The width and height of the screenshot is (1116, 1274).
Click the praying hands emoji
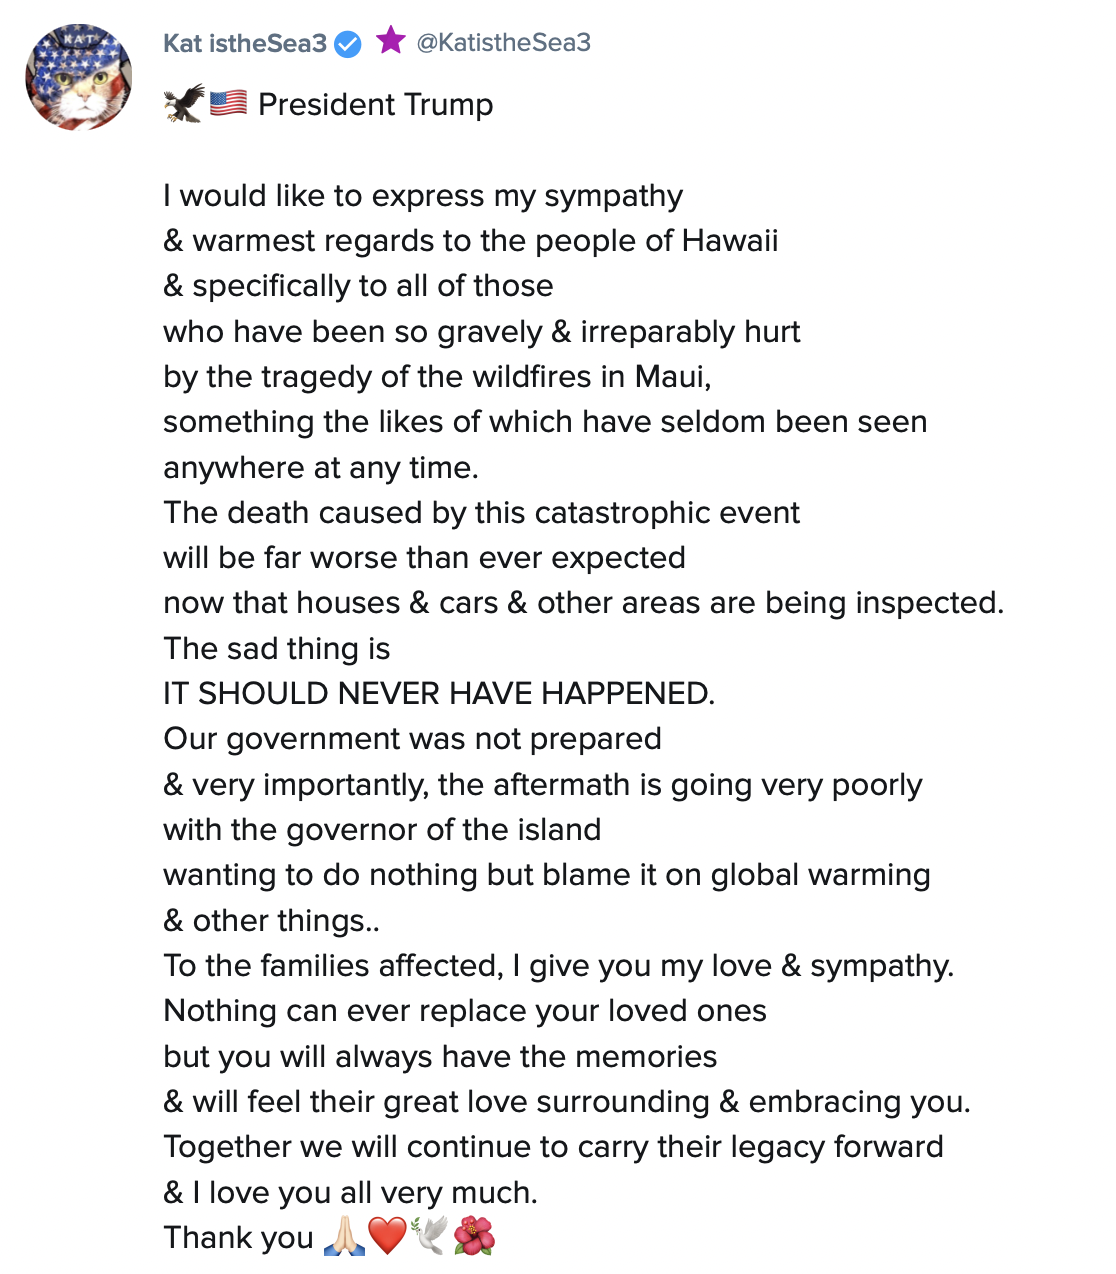pos(344,1237)
